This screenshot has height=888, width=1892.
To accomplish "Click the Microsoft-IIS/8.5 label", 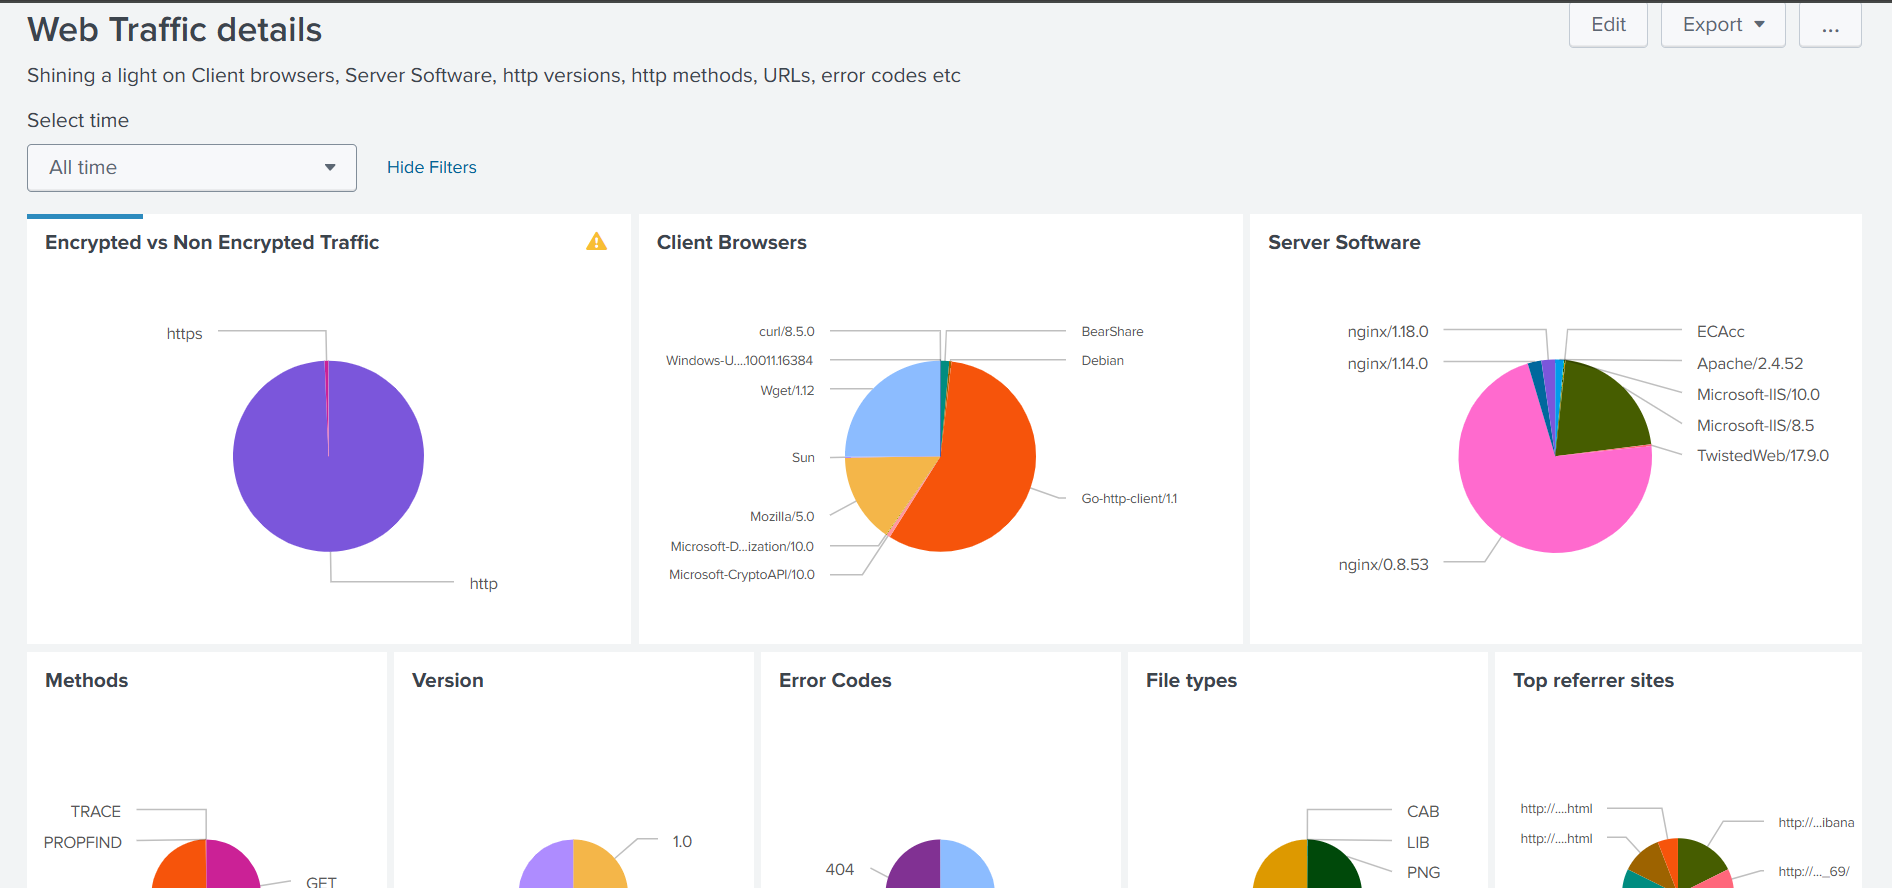I will (x=1755, y=426).
